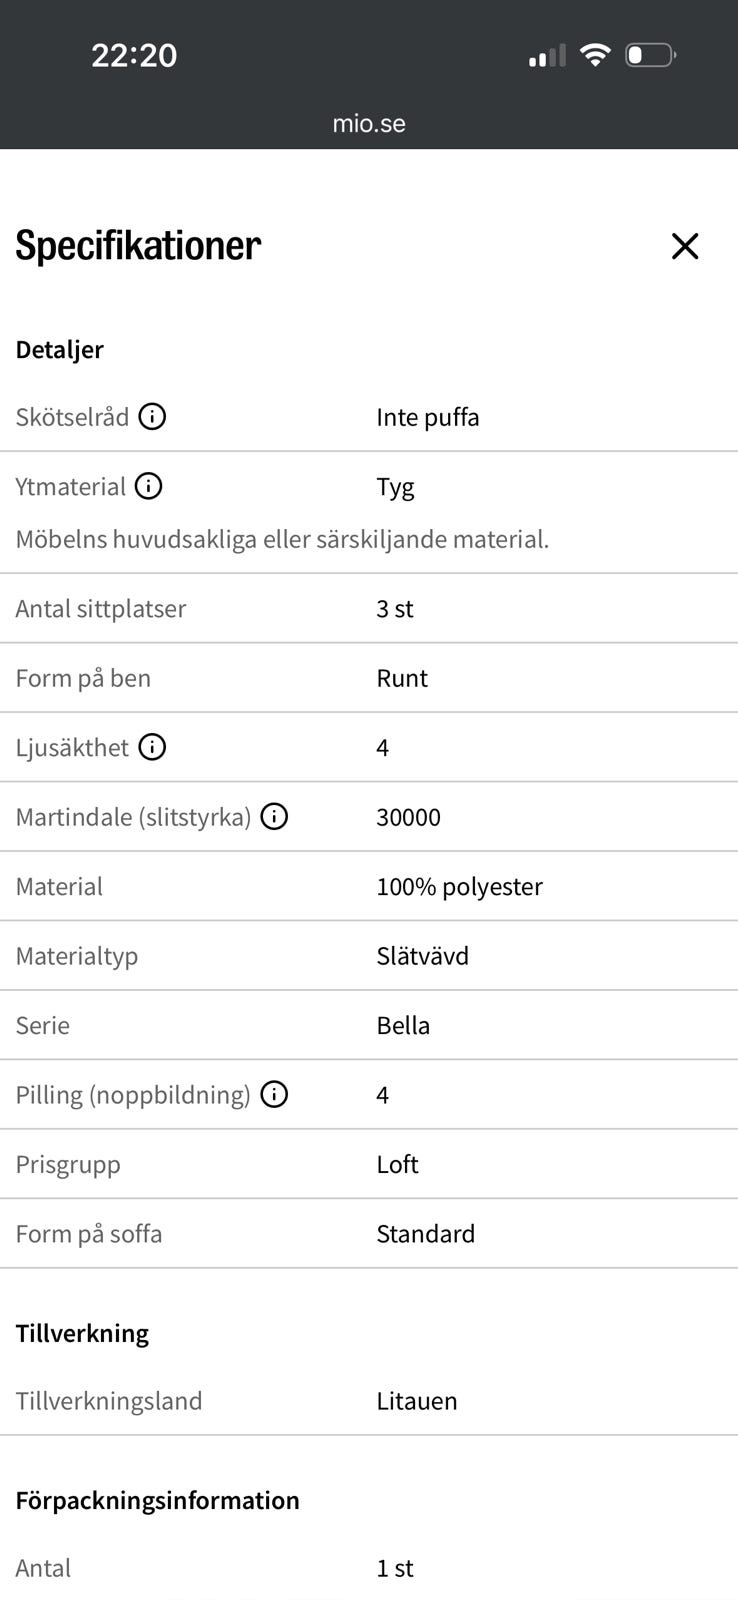Viewport: 738px width, 1600px height.
Task: Tap the Ytmaterial description text
Action: point(282,539)
